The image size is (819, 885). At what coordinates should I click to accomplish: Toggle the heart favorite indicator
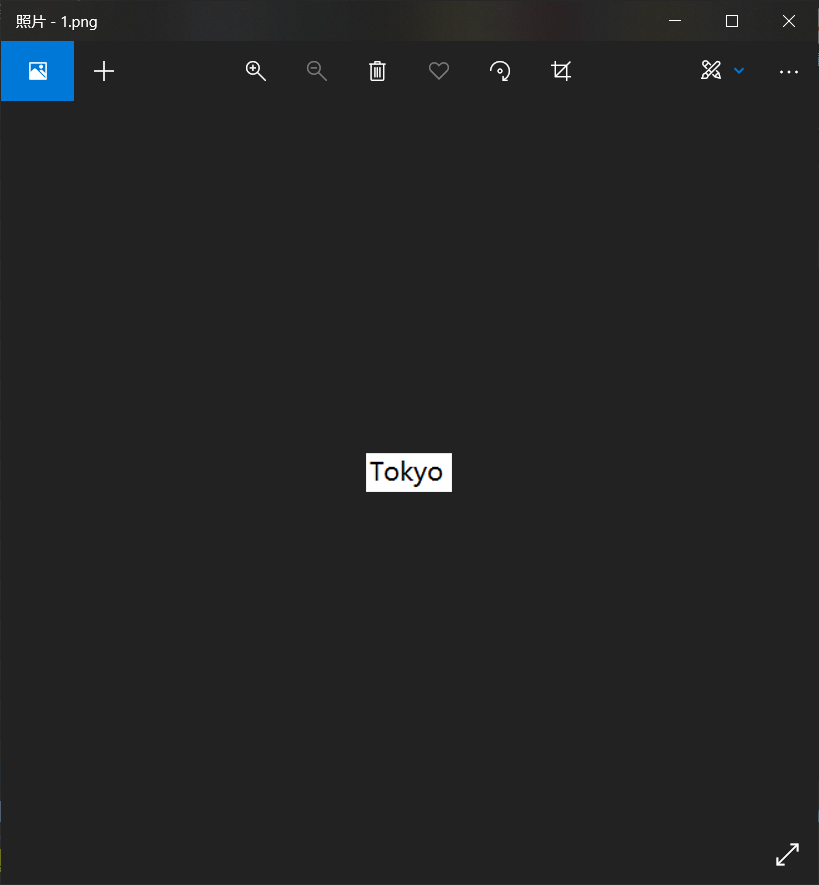coord(438,71)
